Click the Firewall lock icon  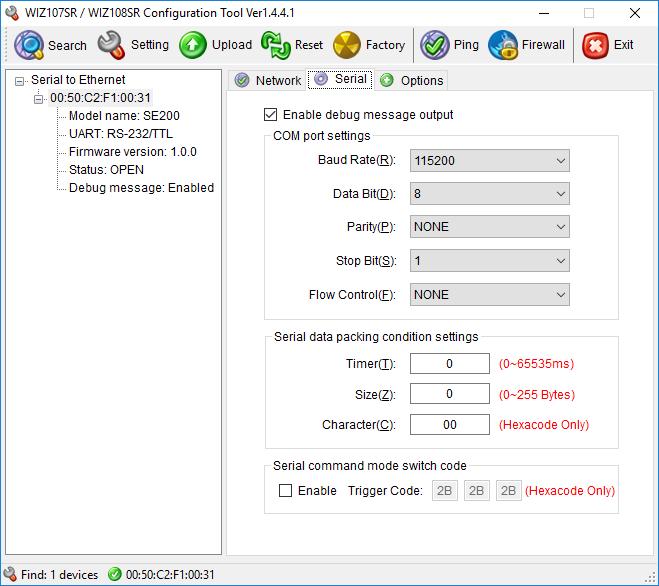tap(503, 45)
